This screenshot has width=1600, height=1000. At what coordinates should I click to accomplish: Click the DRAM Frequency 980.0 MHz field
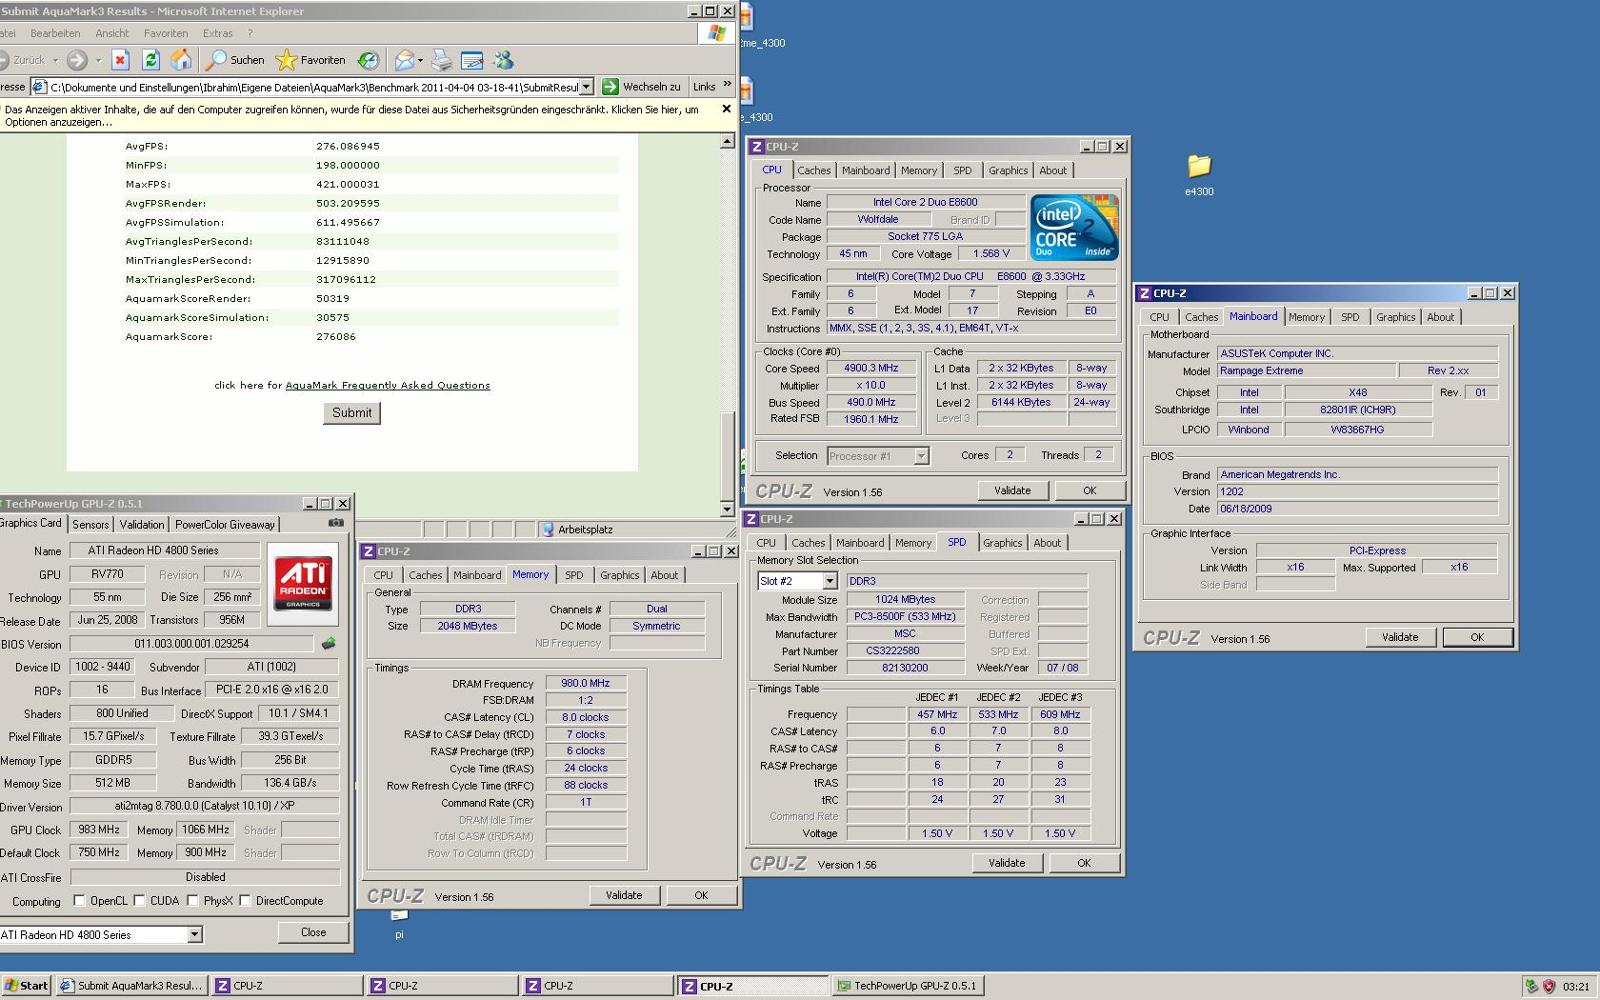(x=585, y=684)
